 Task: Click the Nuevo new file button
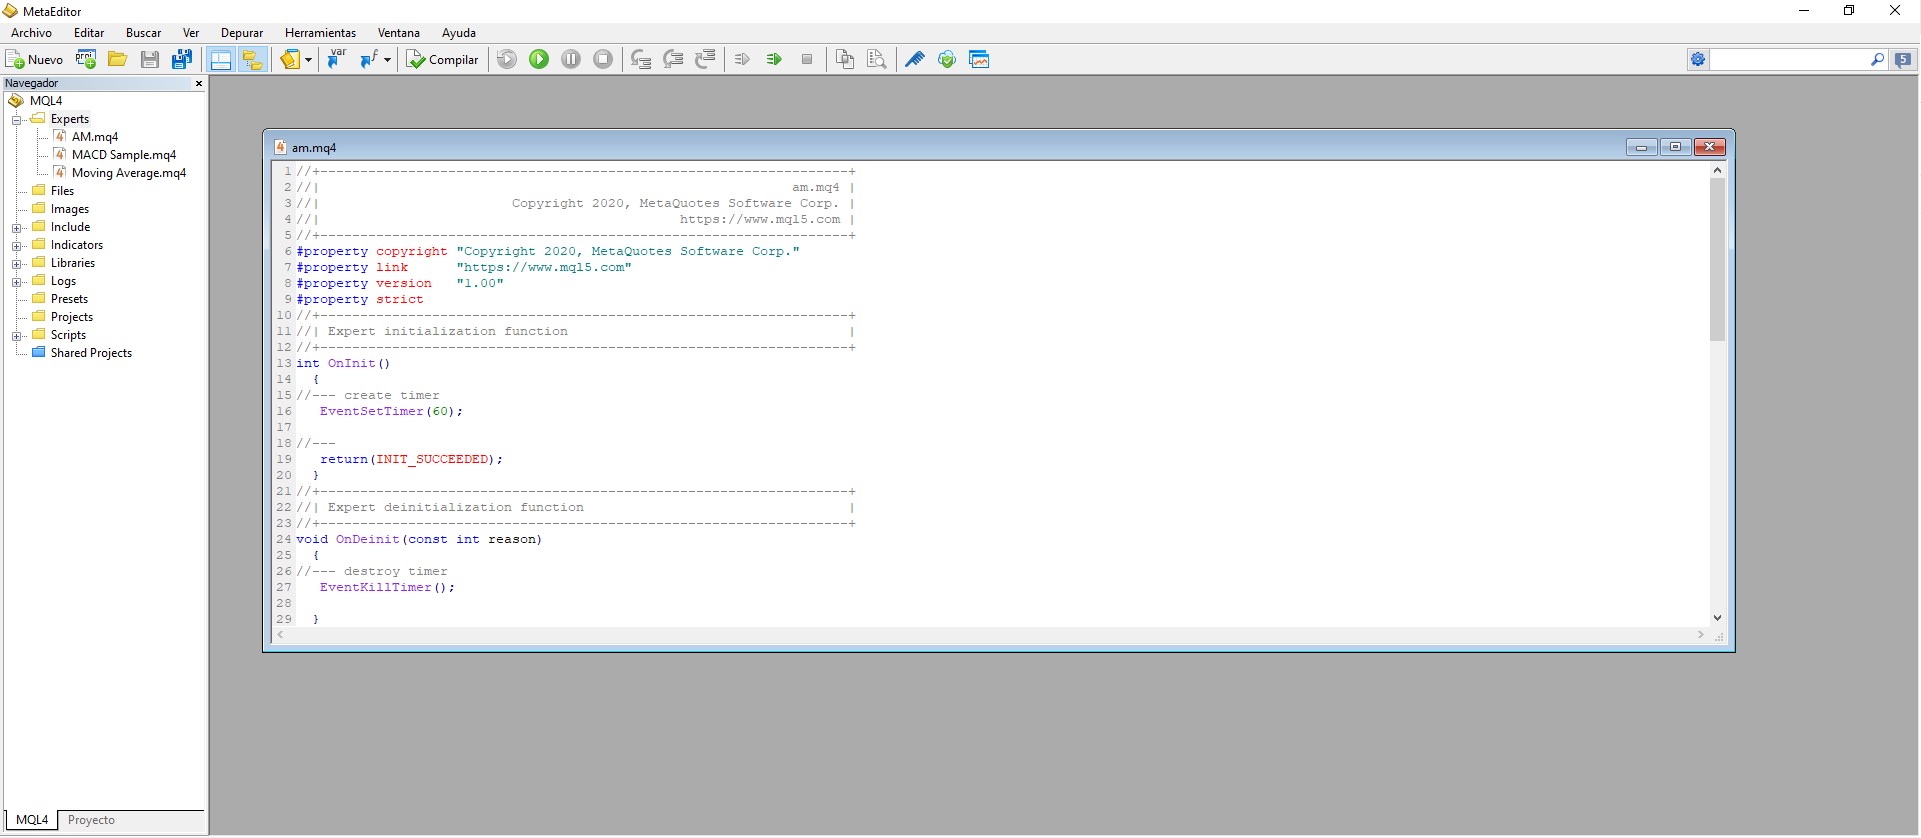[x=34, y=59]
